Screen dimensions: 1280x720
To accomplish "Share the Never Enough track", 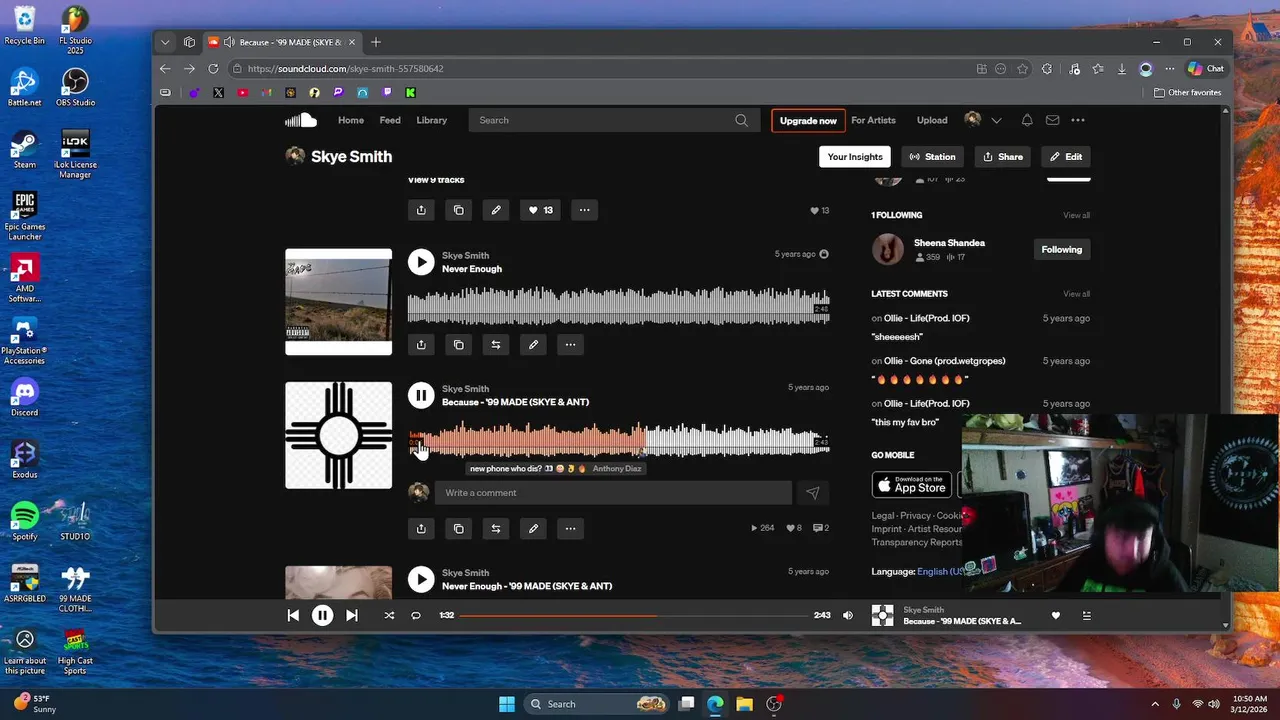I will (421, 344).
